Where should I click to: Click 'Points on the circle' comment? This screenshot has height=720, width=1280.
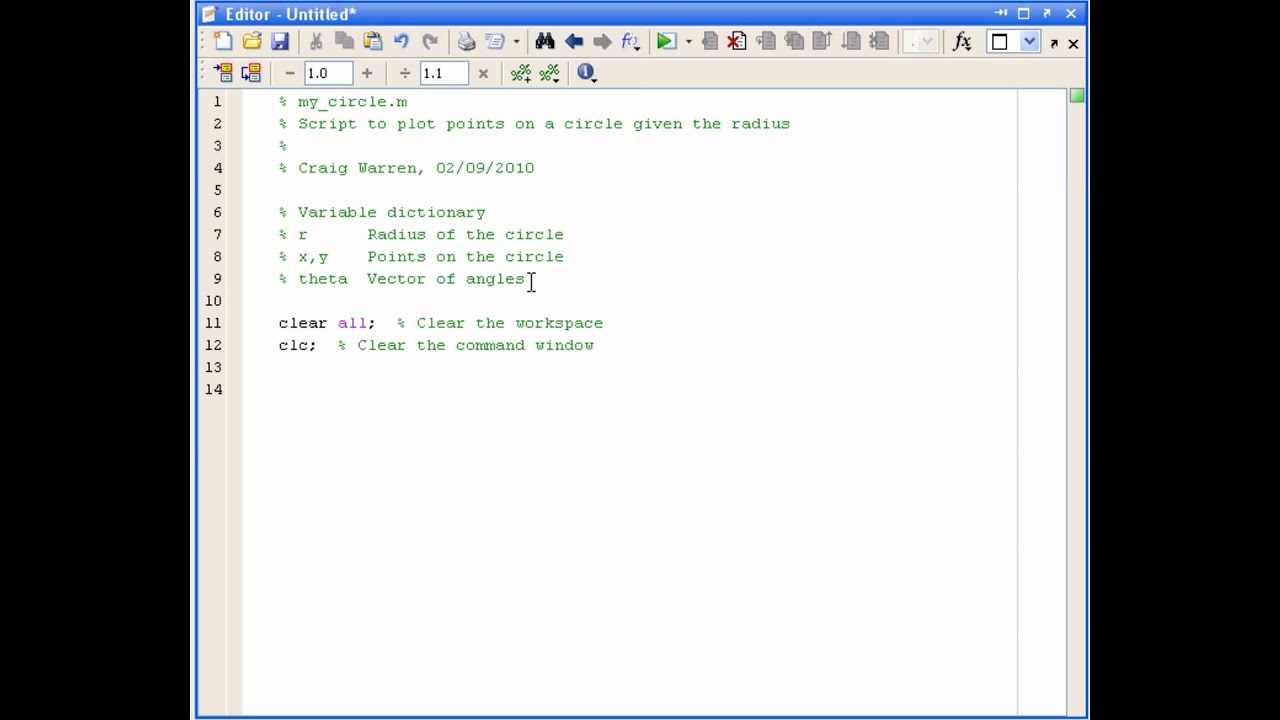pos(465,257)
